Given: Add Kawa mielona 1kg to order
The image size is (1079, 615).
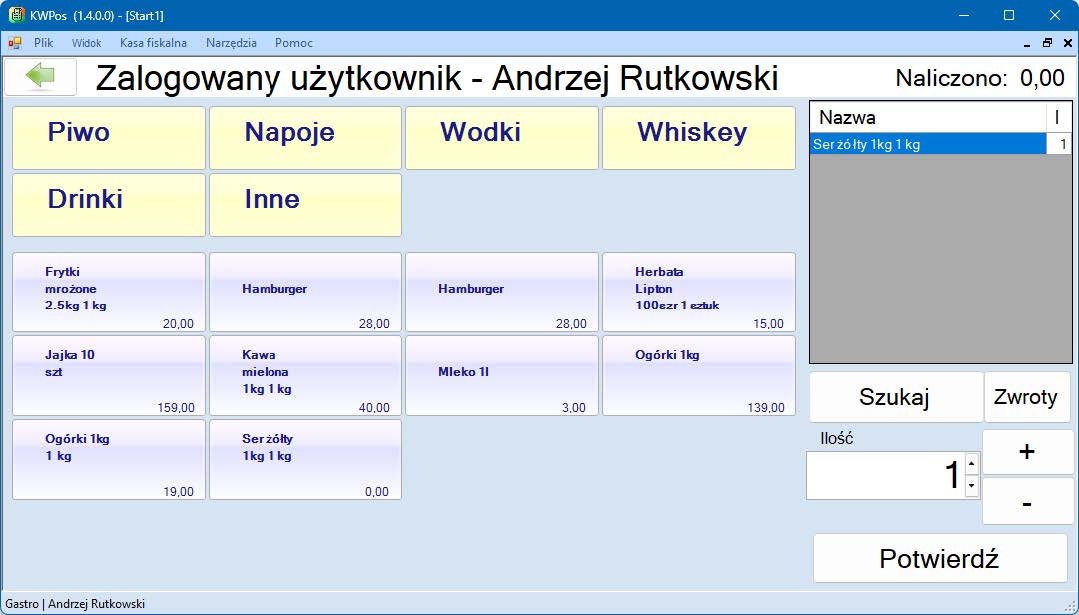Looking at the screenshot, I should click(x=305, y=375).
